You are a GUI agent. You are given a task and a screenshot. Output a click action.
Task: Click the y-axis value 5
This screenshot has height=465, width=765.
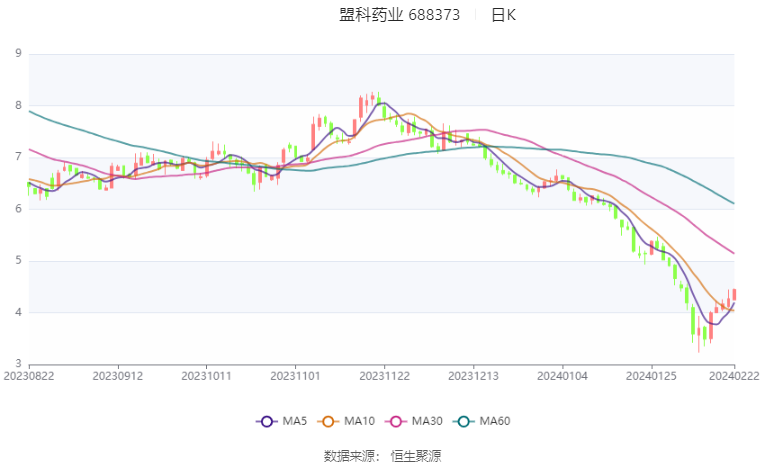pyautogui.click(x=19, y=260)
